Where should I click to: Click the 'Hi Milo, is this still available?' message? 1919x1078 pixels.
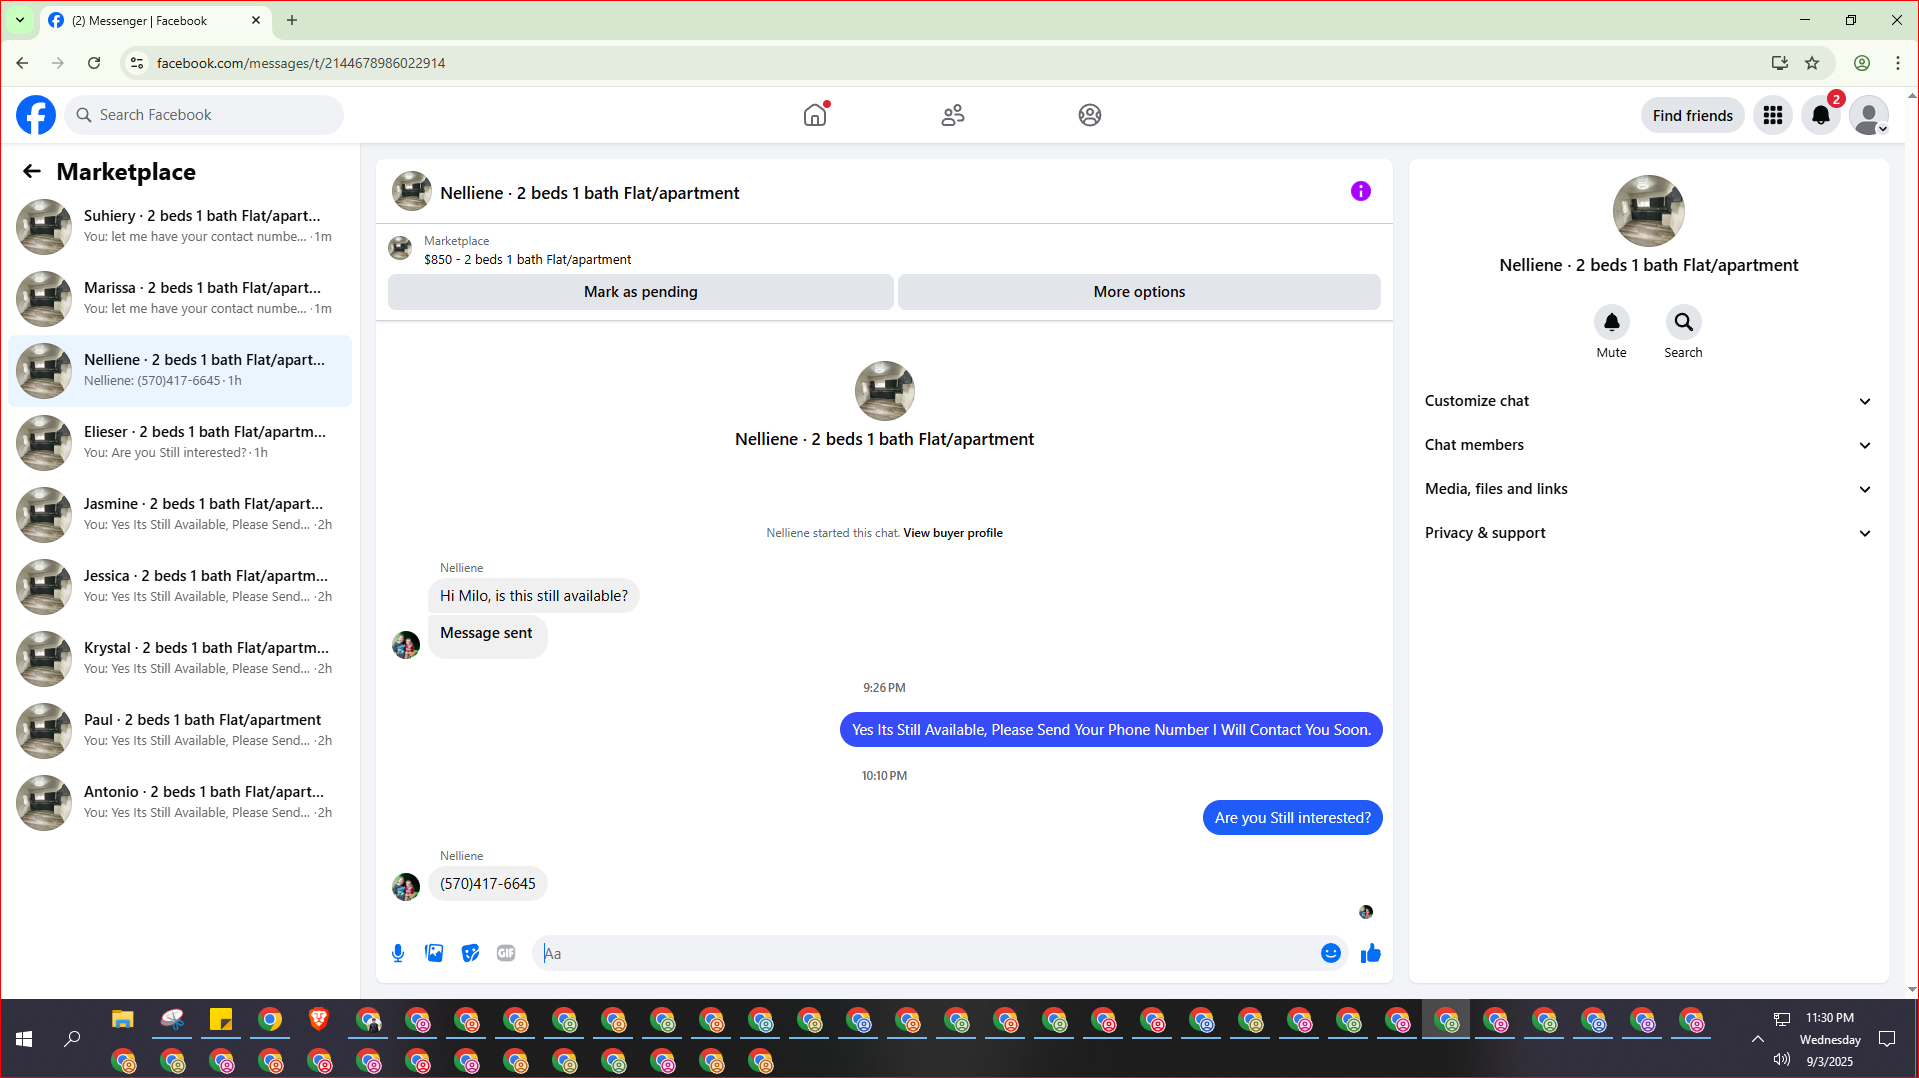[534, 596]
